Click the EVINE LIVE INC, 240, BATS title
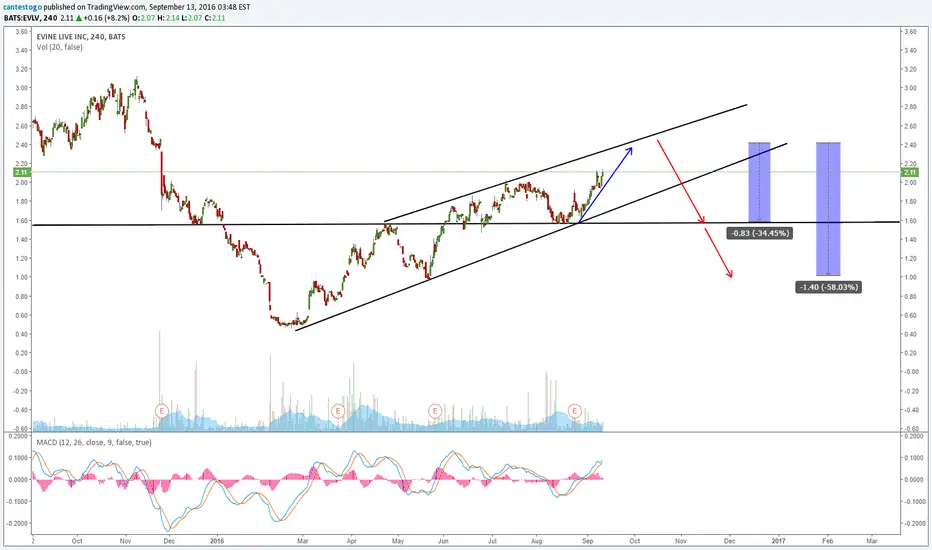The width and height of the screenshot is (932, 550). point(81,37)
